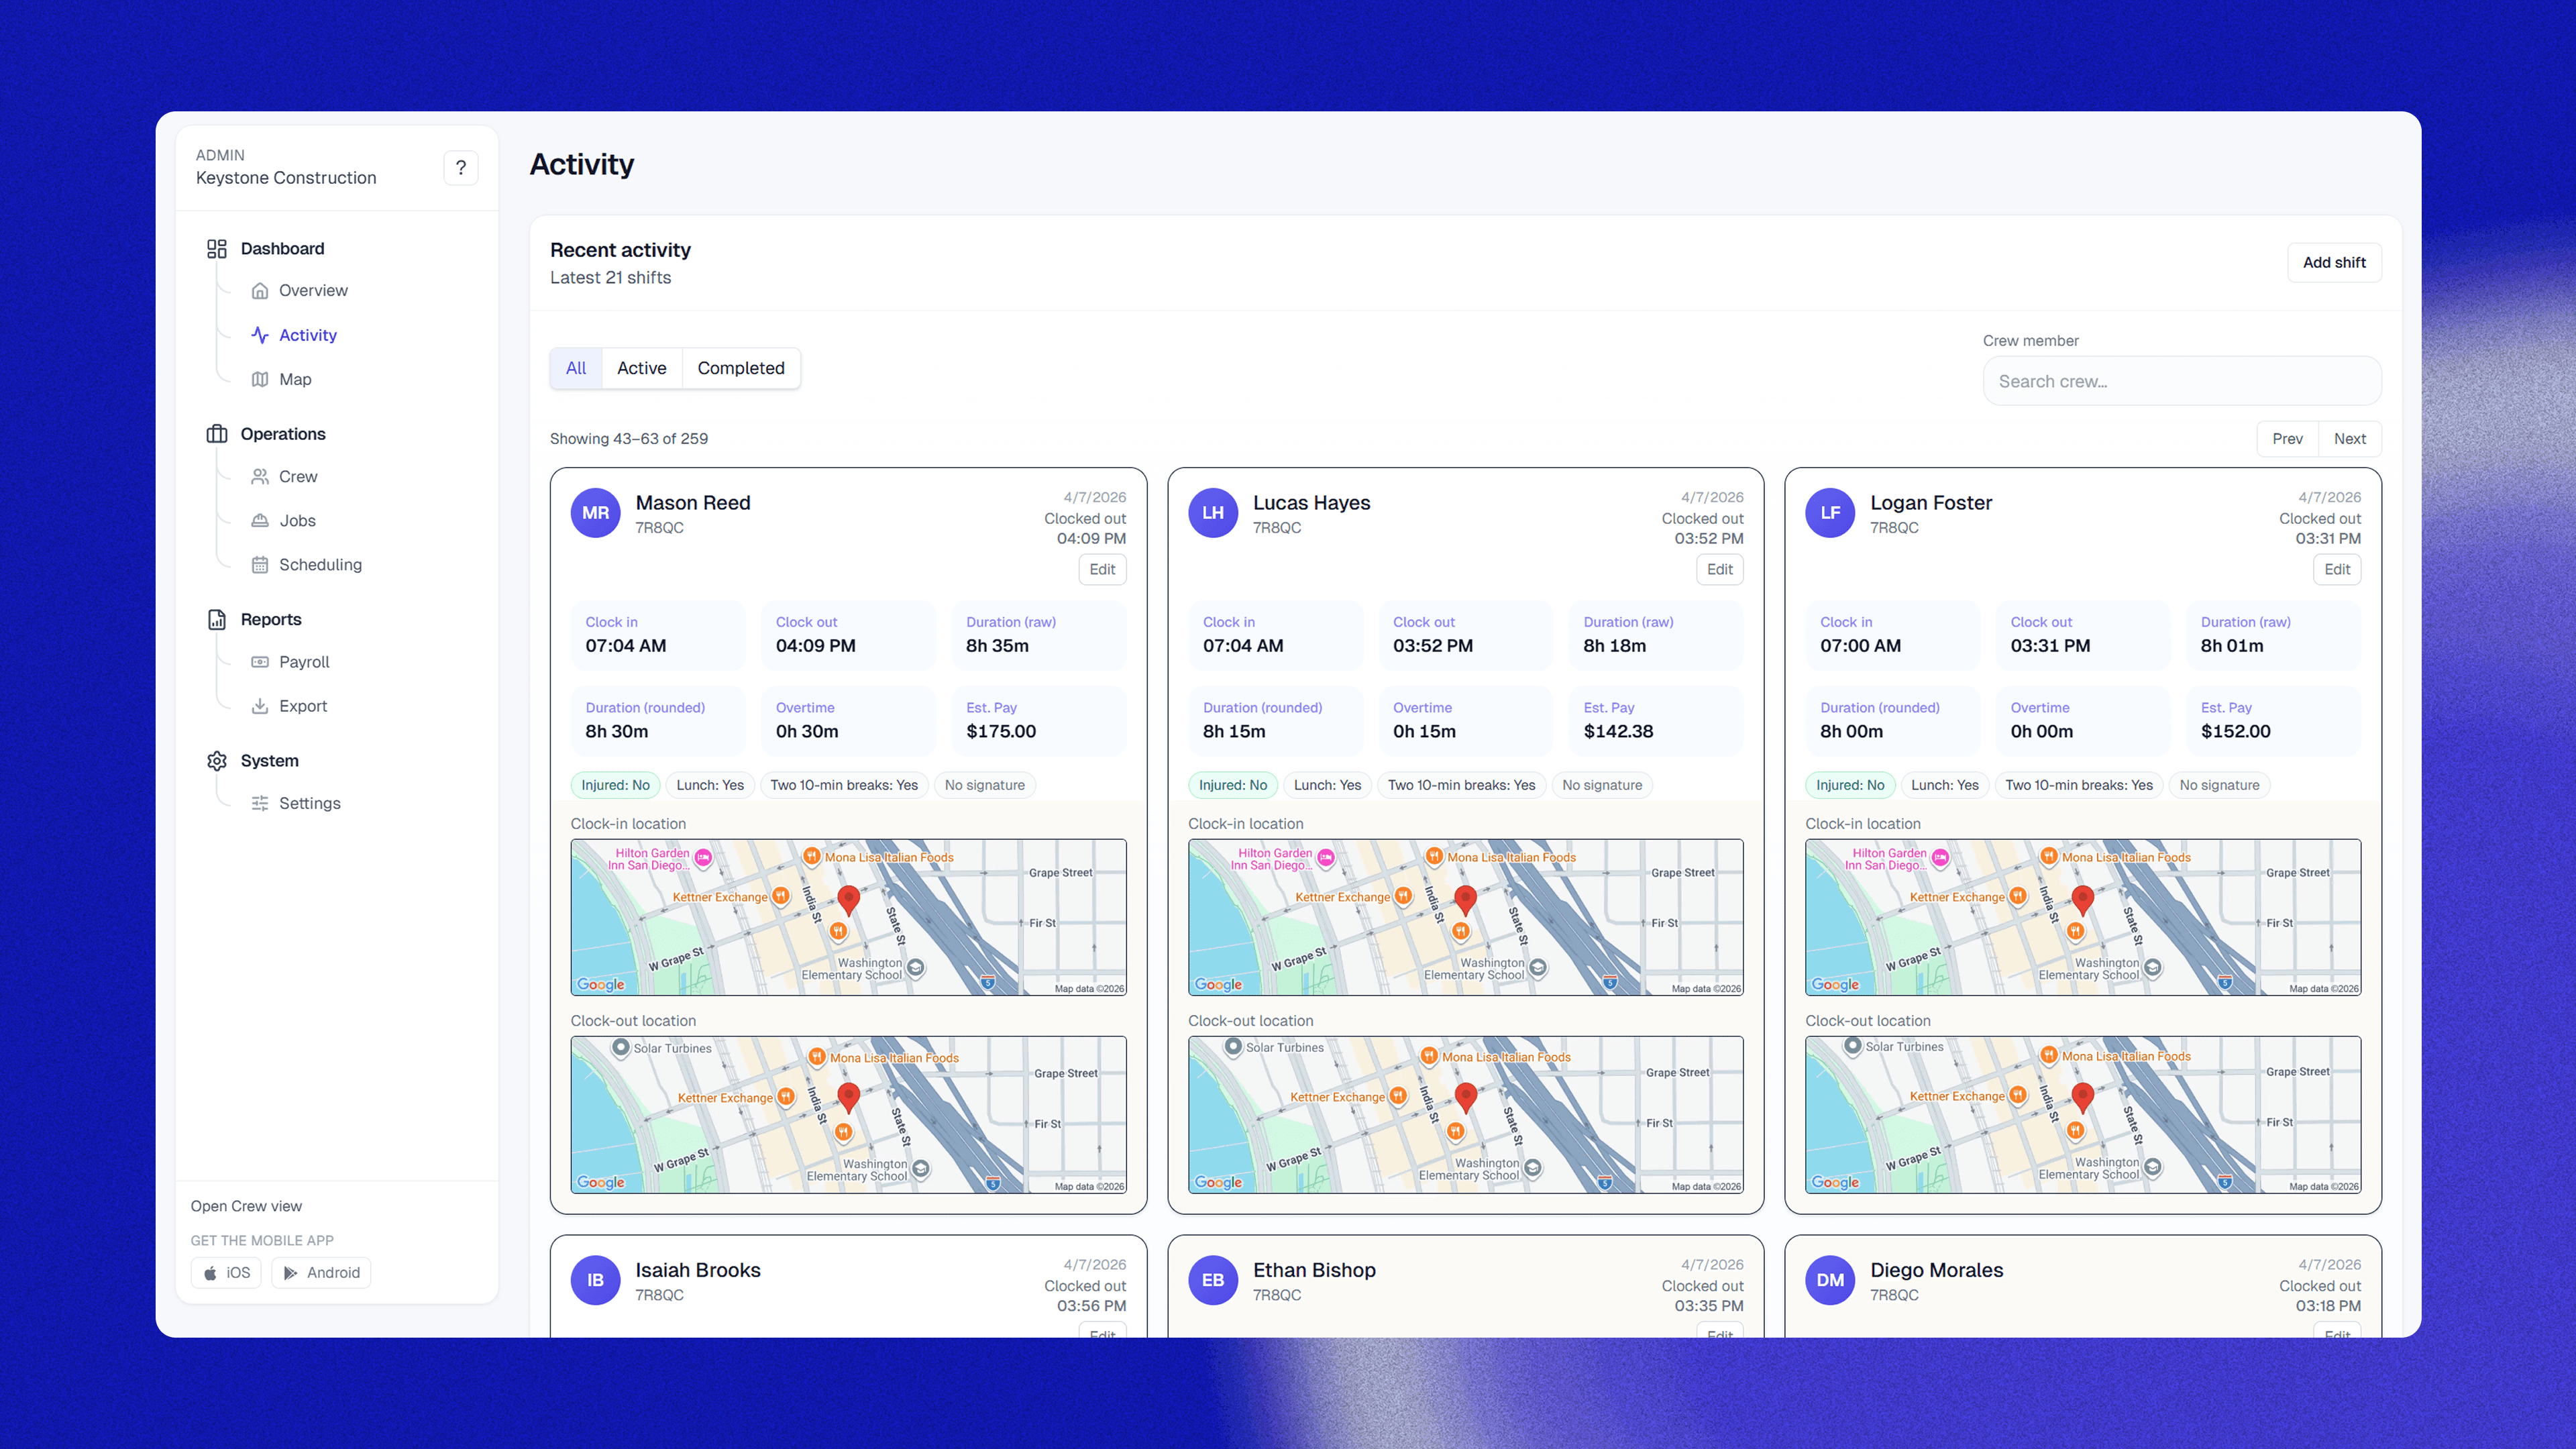Click the Dashboard grid icon
Image resolution: width=2576 pixels, height=1449 pixels.
tap(217, 249)
